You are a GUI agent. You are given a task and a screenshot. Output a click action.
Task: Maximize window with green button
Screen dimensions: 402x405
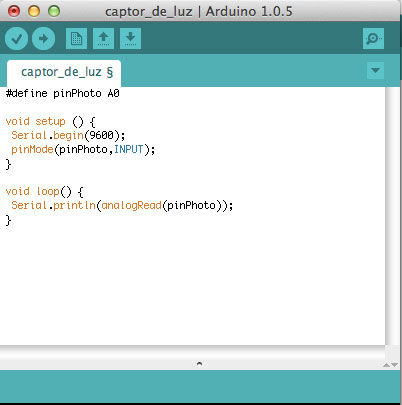pyautogui.click(x=54, y=11)
